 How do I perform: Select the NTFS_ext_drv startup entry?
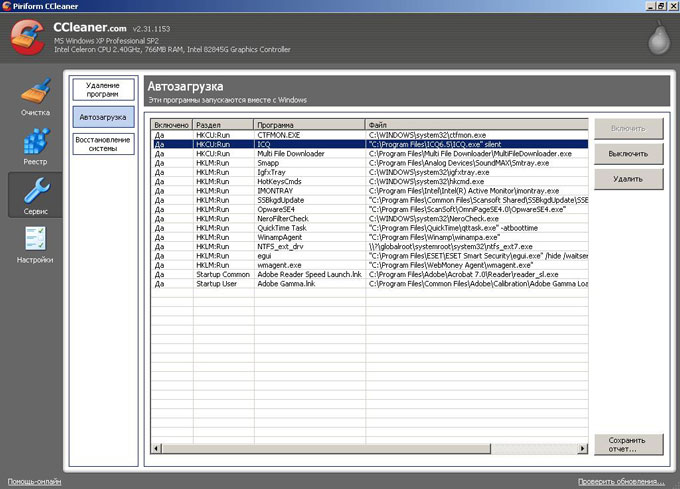369,247
